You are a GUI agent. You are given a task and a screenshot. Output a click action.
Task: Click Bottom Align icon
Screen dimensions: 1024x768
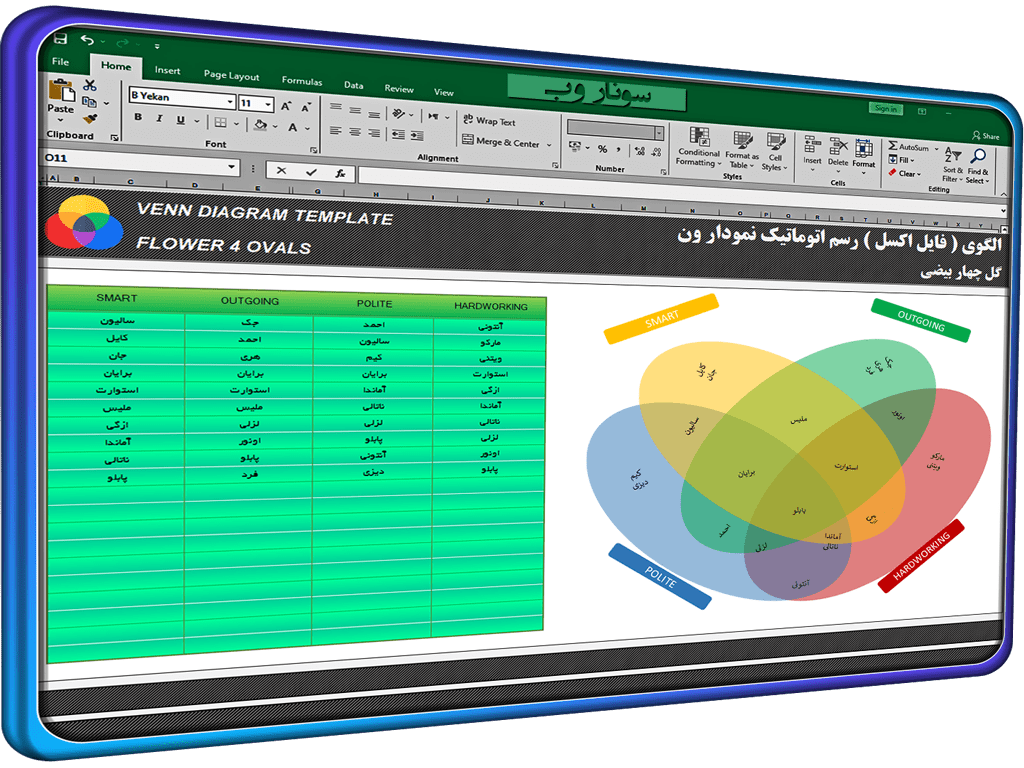coord(374,114)
